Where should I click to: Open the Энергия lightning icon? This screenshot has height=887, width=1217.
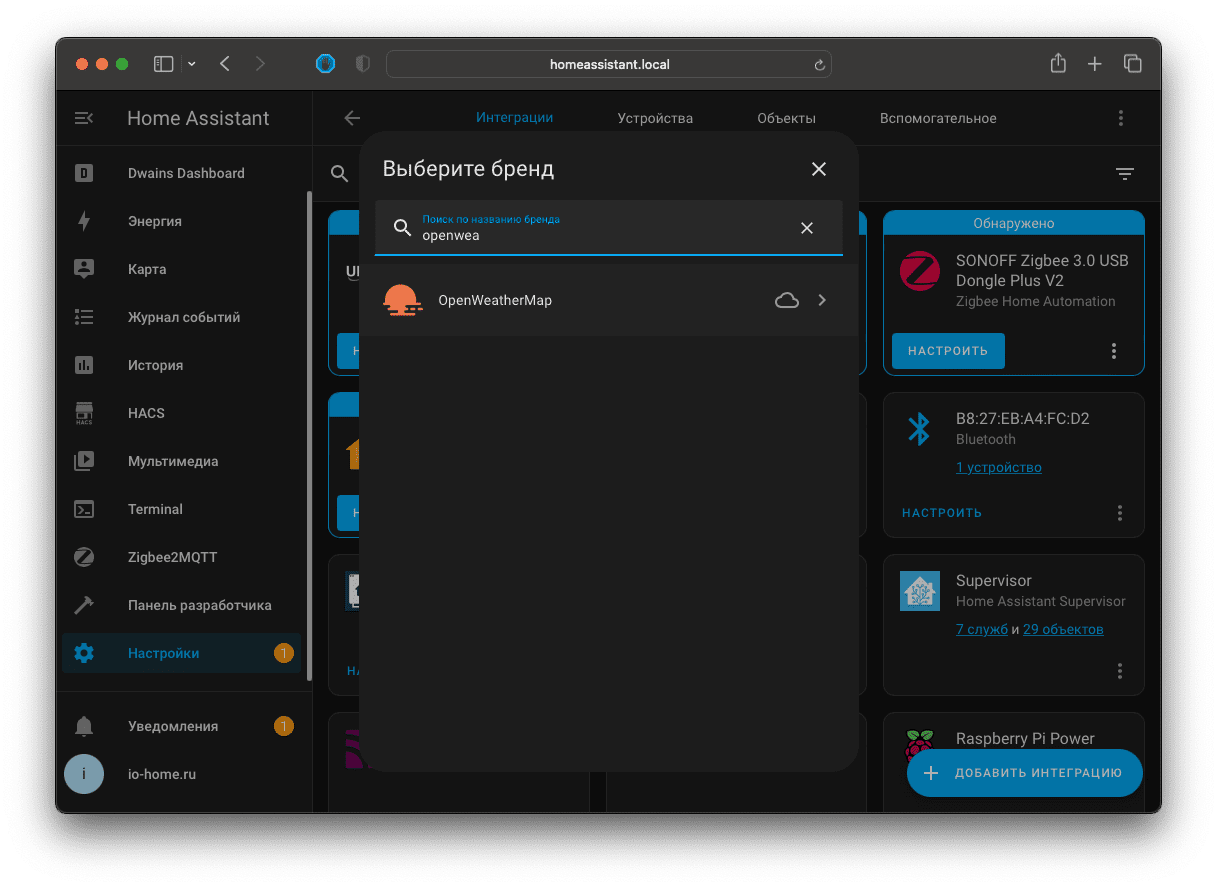[x=84, y=221]
